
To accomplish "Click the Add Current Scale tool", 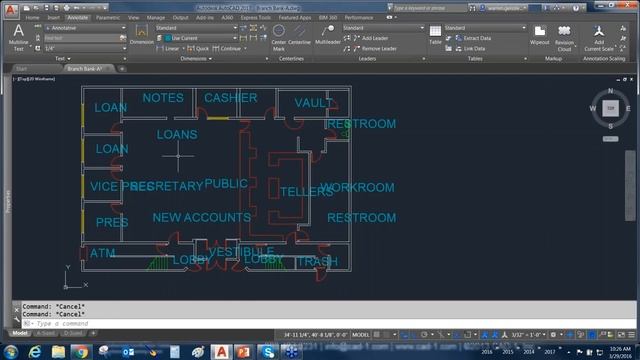I will click(x=599, y=38).
